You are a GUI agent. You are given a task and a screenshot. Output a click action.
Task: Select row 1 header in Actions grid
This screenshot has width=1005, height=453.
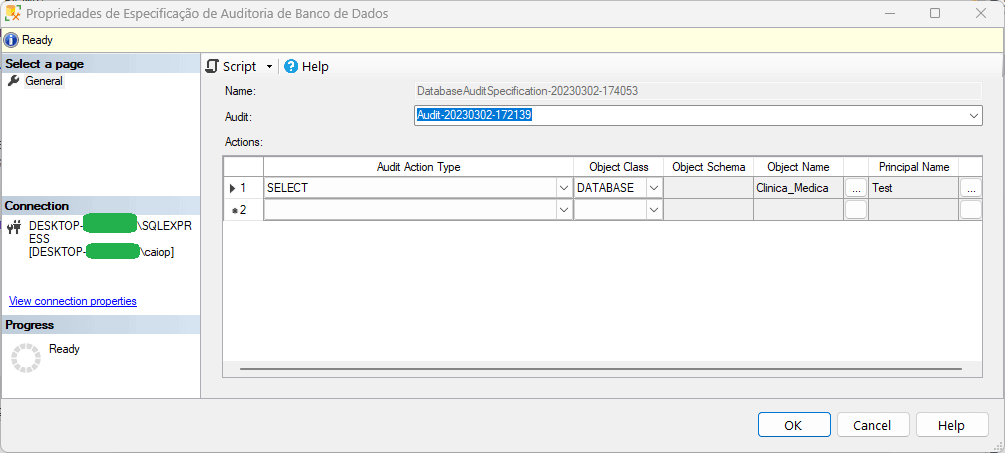coord(243,188)
